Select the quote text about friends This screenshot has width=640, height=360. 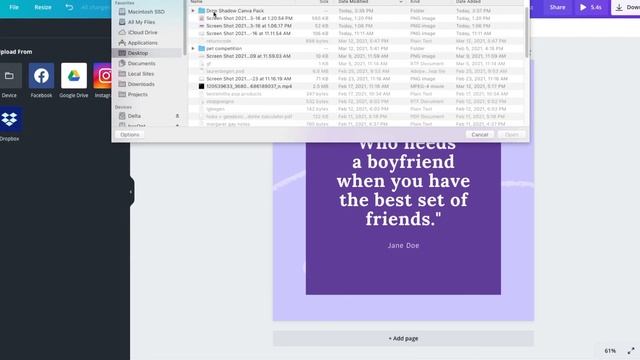pos(403,182)
